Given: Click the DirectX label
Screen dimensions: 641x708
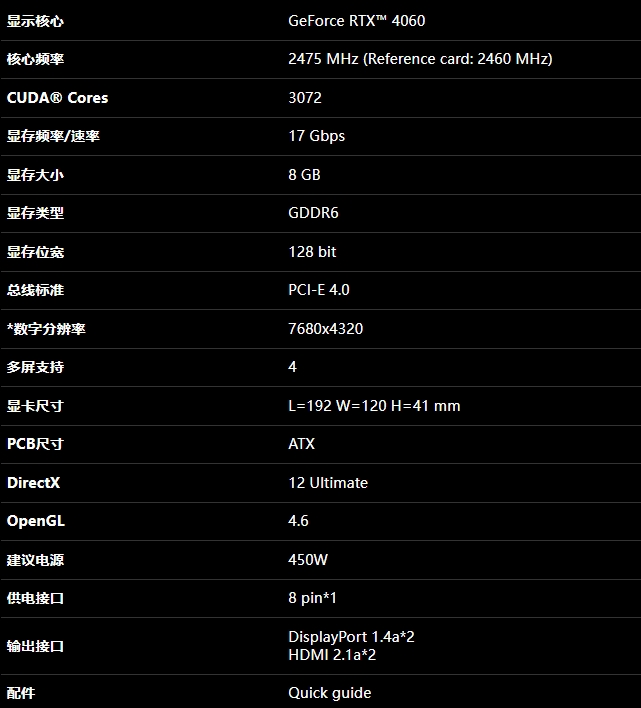Looking at the screenshot, I should pos(33,483).
